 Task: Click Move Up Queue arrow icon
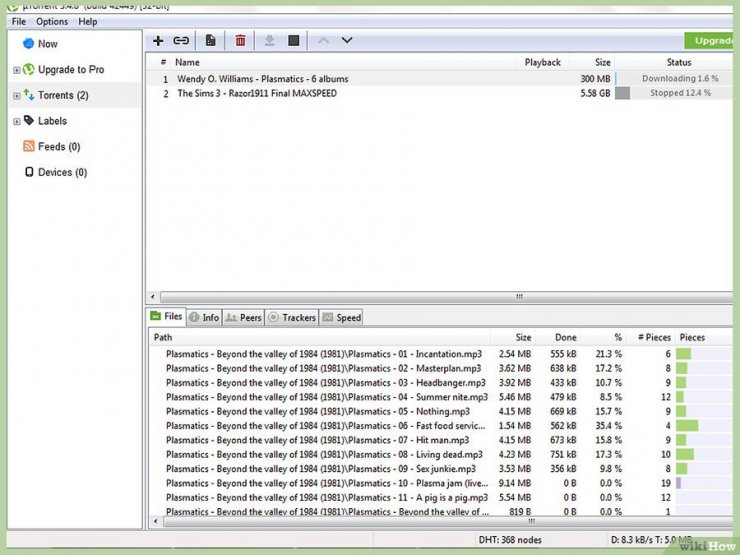tap(323, 41)
